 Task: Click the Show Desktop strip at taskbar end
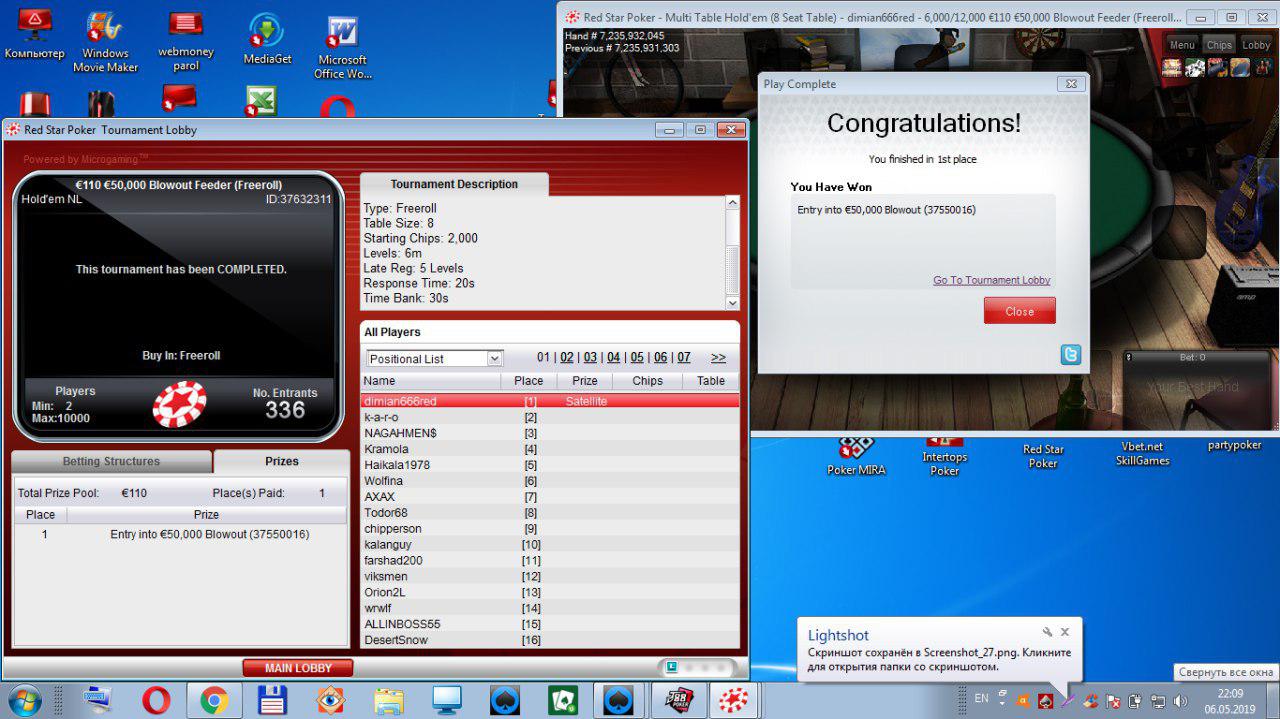coord(1273,700)
